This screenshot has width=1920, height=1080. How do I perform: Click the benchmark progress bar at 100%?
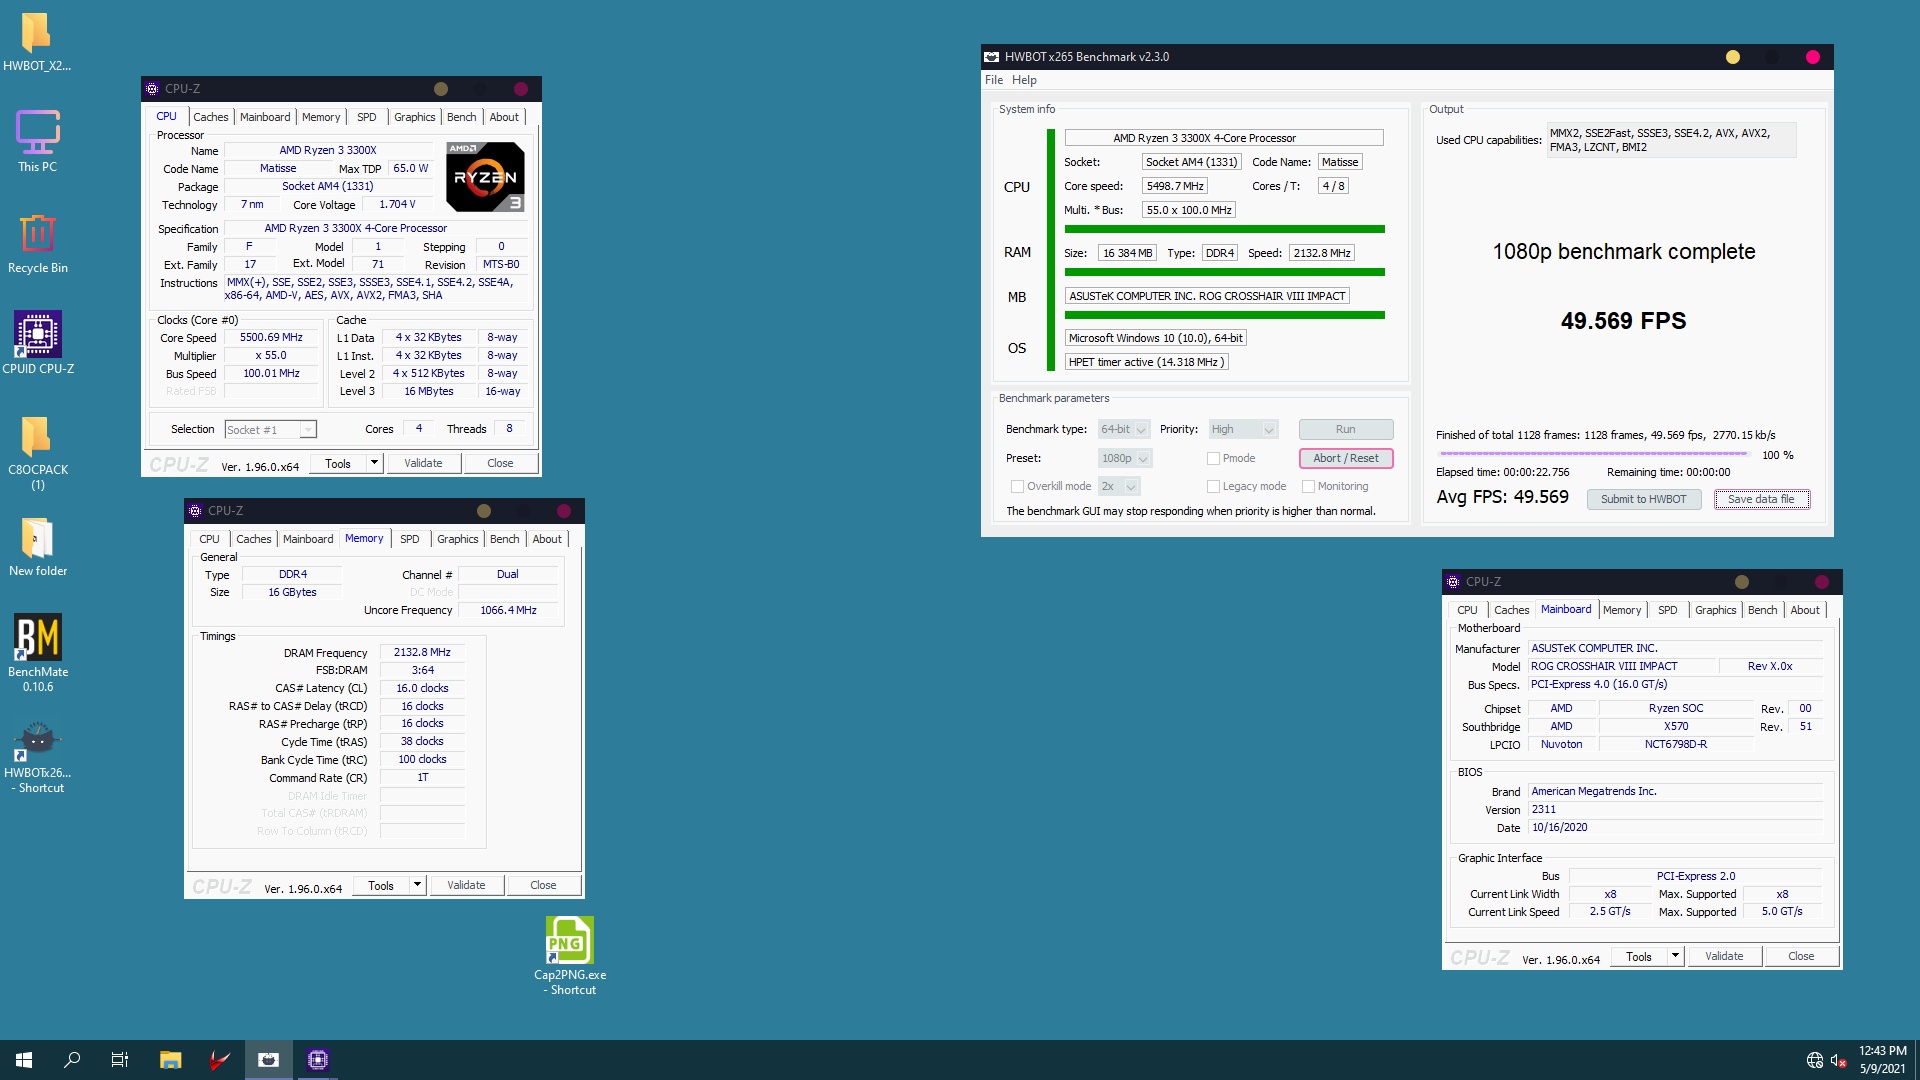pos(1594,455)
